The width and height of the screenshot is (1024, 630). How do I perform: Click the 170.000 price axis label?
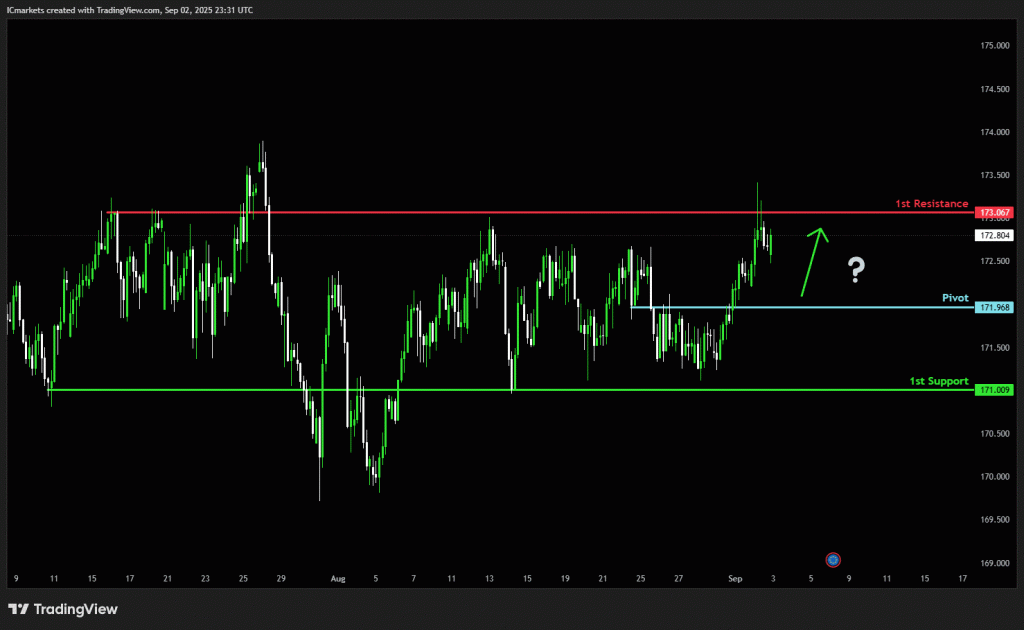pyautogui.click(x=995, y=477)
